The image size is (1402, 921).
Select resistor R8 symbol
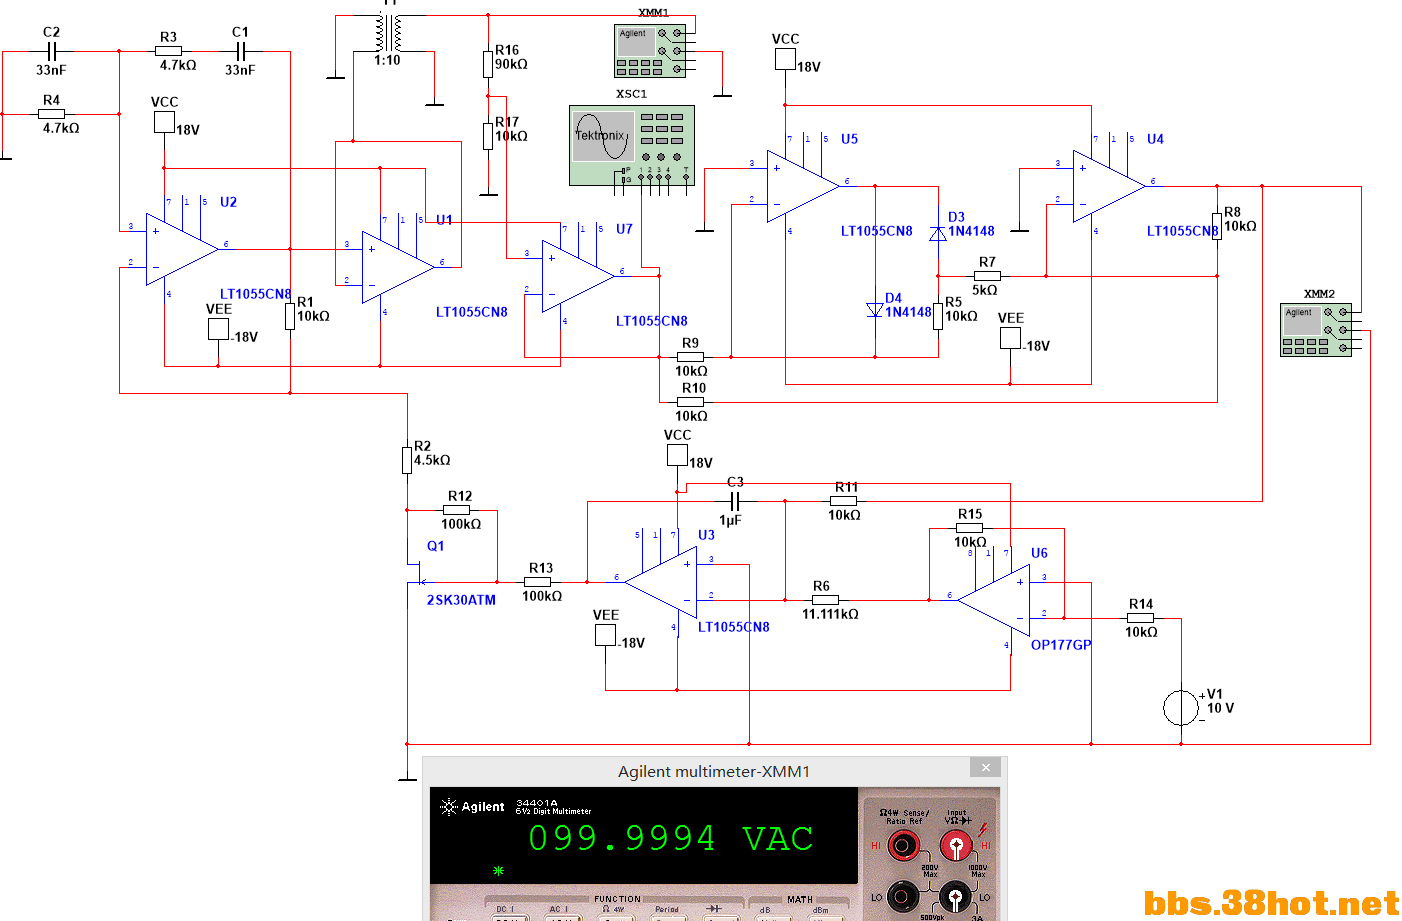(x=1217, y=226)
